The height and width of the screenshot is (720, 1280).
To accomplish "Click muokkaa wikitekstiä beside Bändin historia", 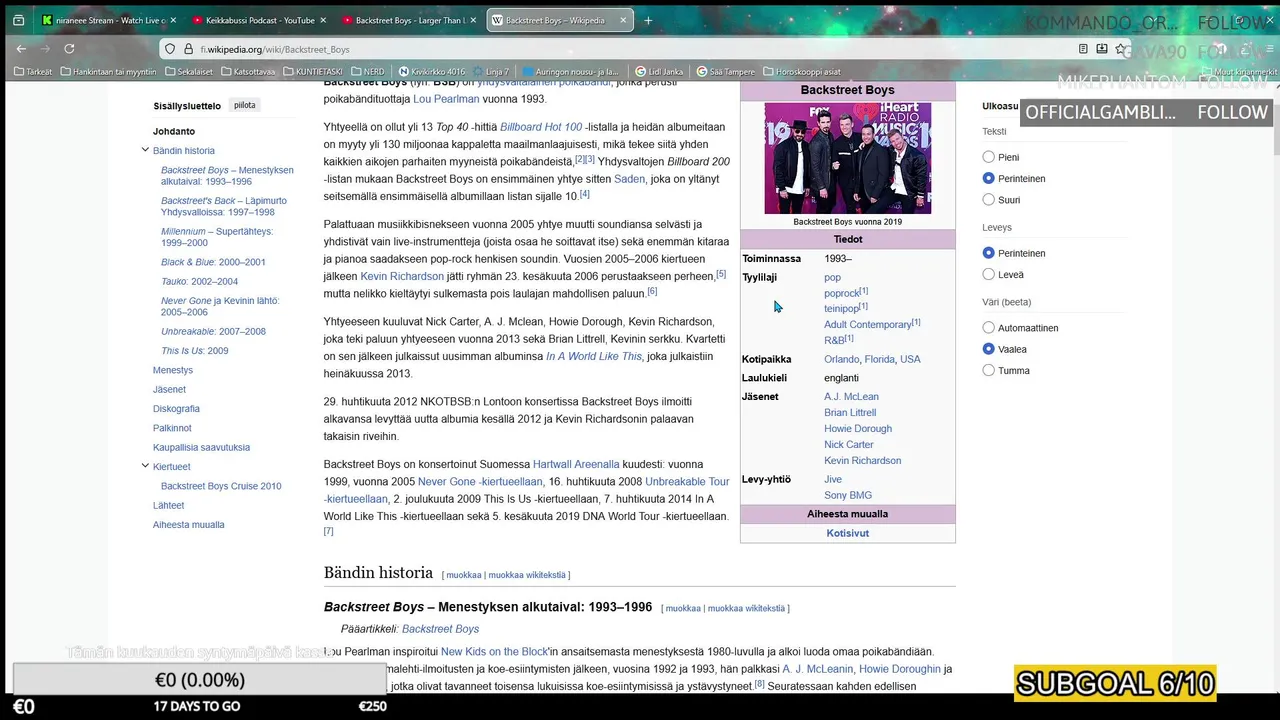I will (527, 575).
